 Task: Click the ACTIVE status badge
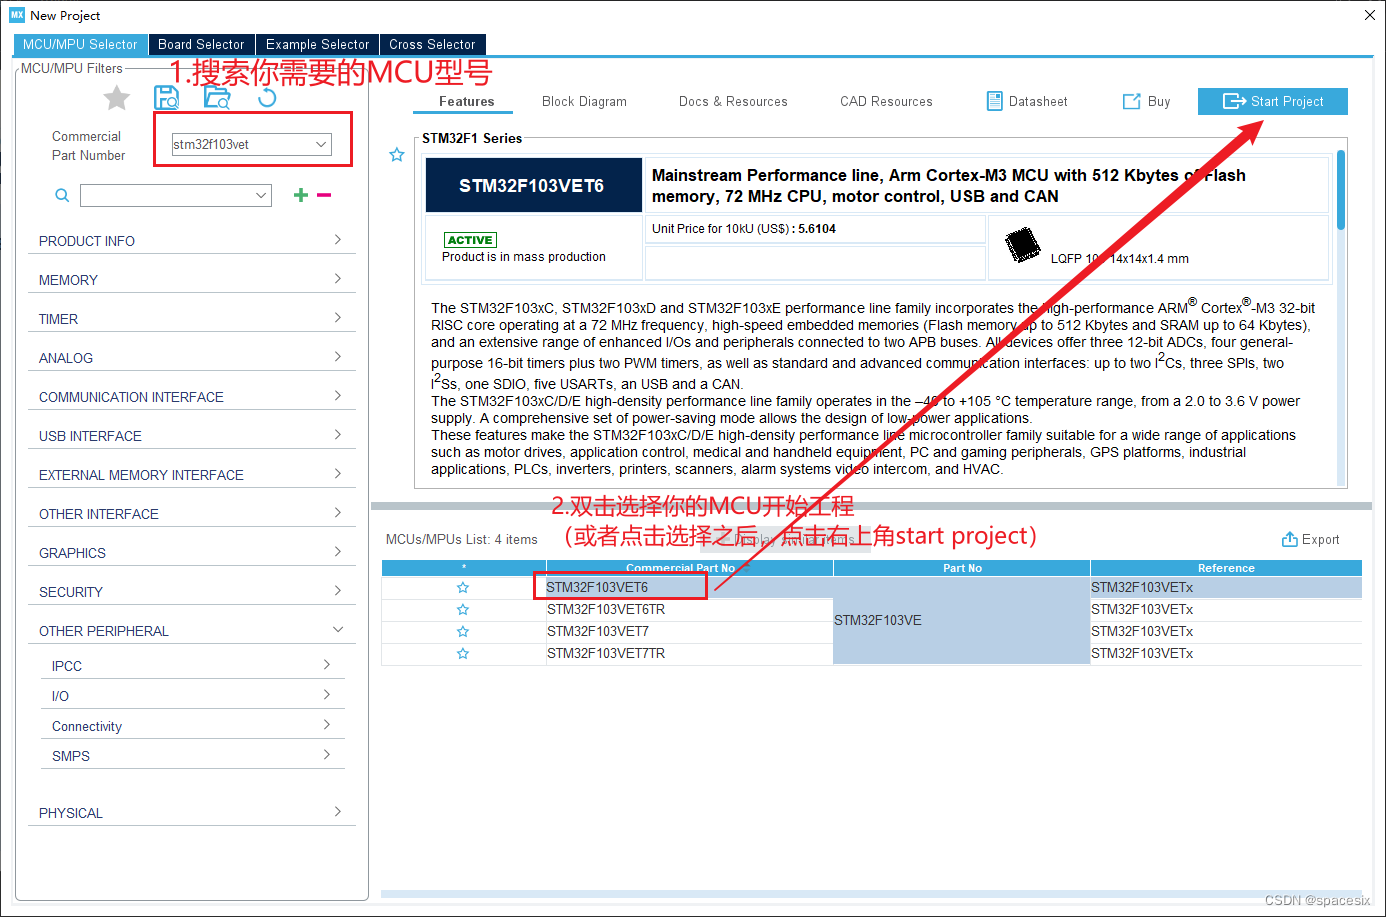[x=470, y=240]
